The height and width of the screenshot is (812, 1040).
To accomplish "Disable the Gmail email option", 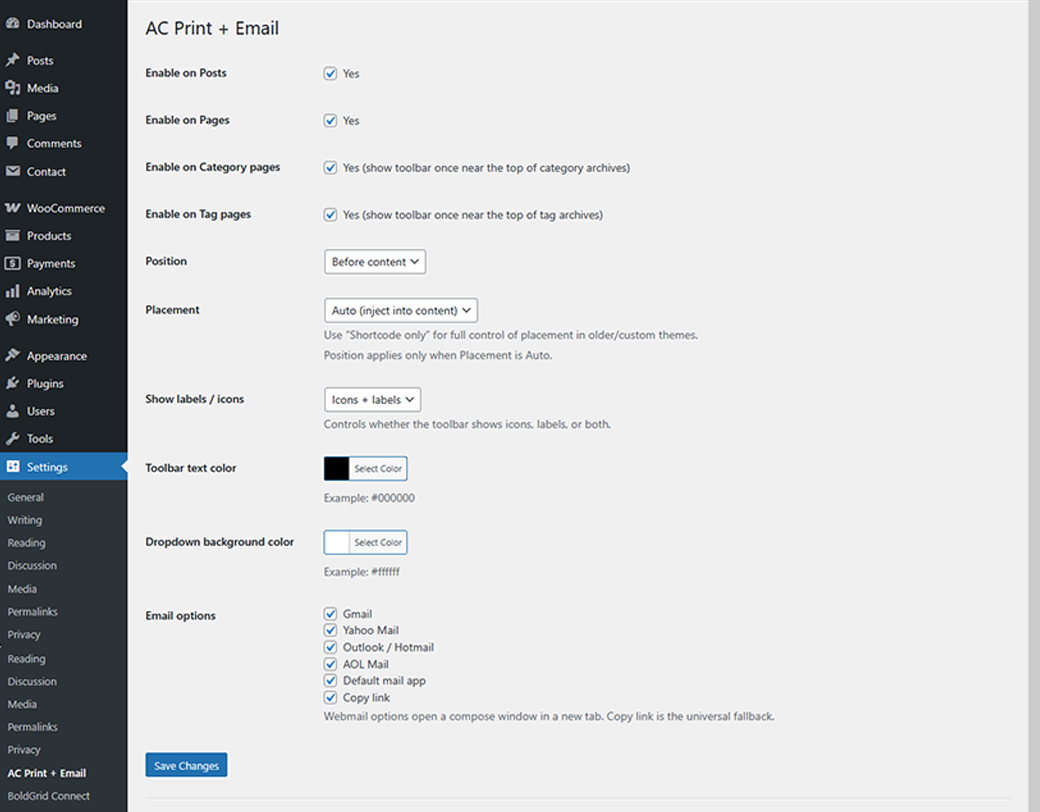I will point(330,614).
